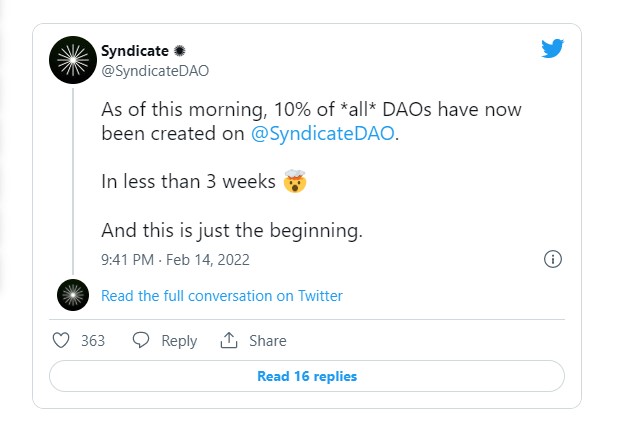Image resolution: width=622 pixels, height=429 pixels.
Task: Like the tweet with the heart icon
Action: tap(61, 340)
